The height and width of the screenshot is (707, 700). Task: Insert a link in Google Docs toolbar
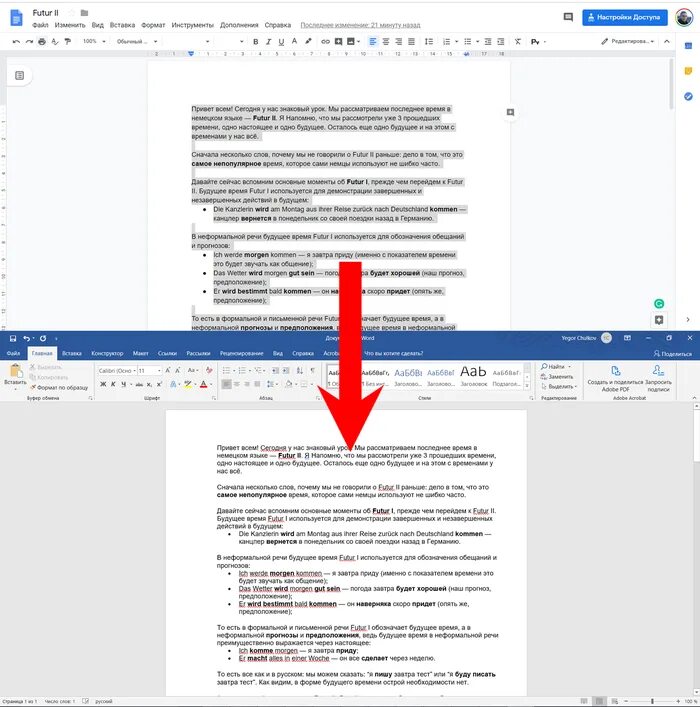coord(325,41)
